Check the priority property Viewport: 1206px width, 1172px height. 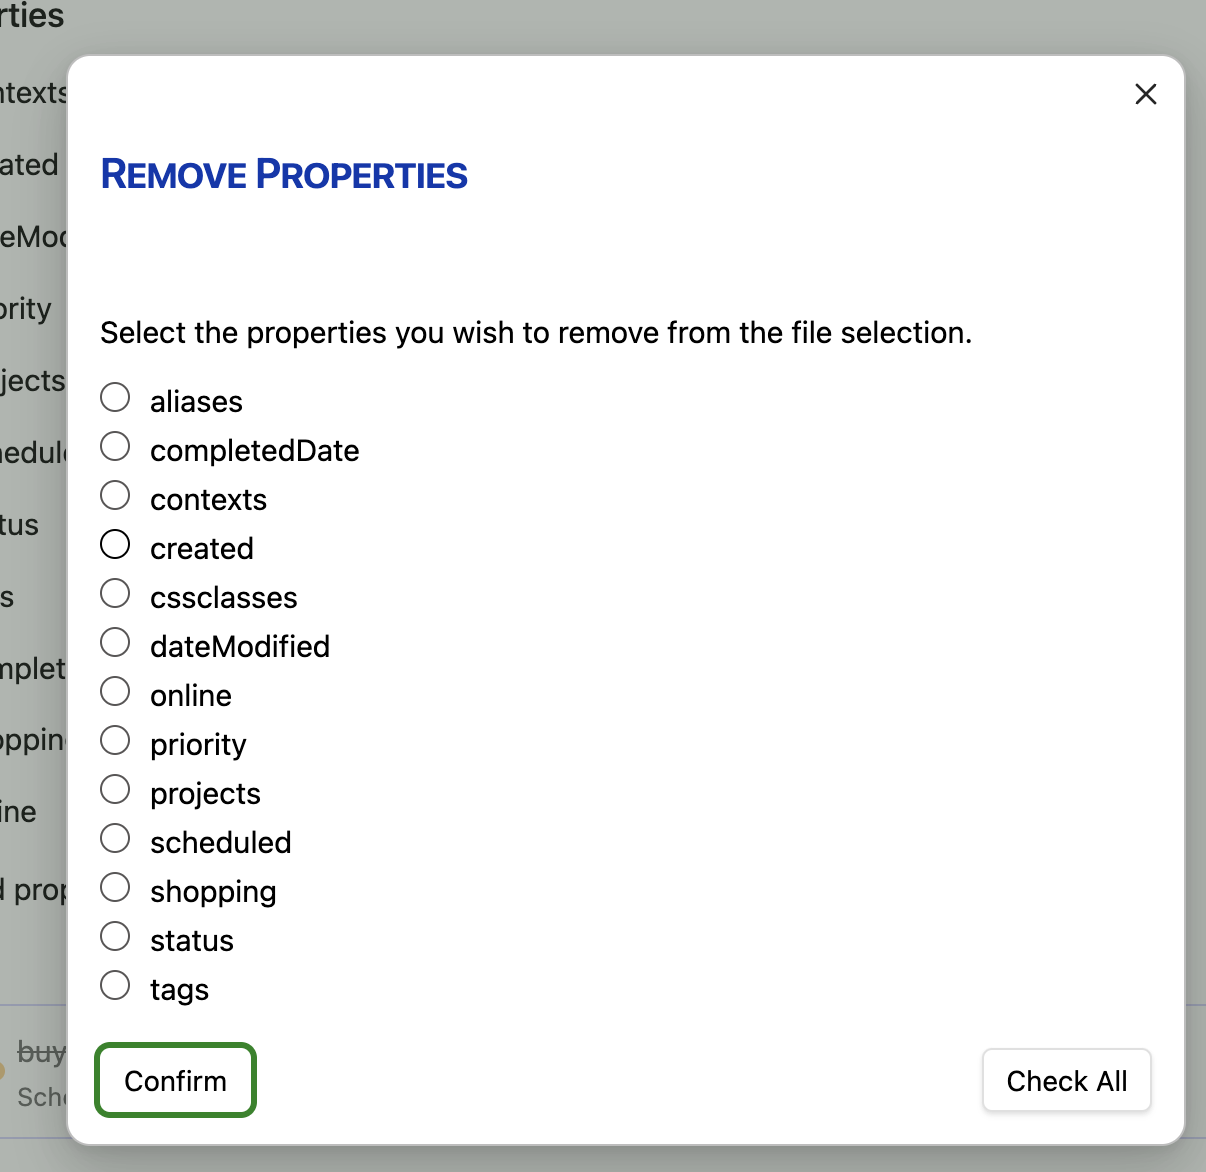(x=115, y=740)
